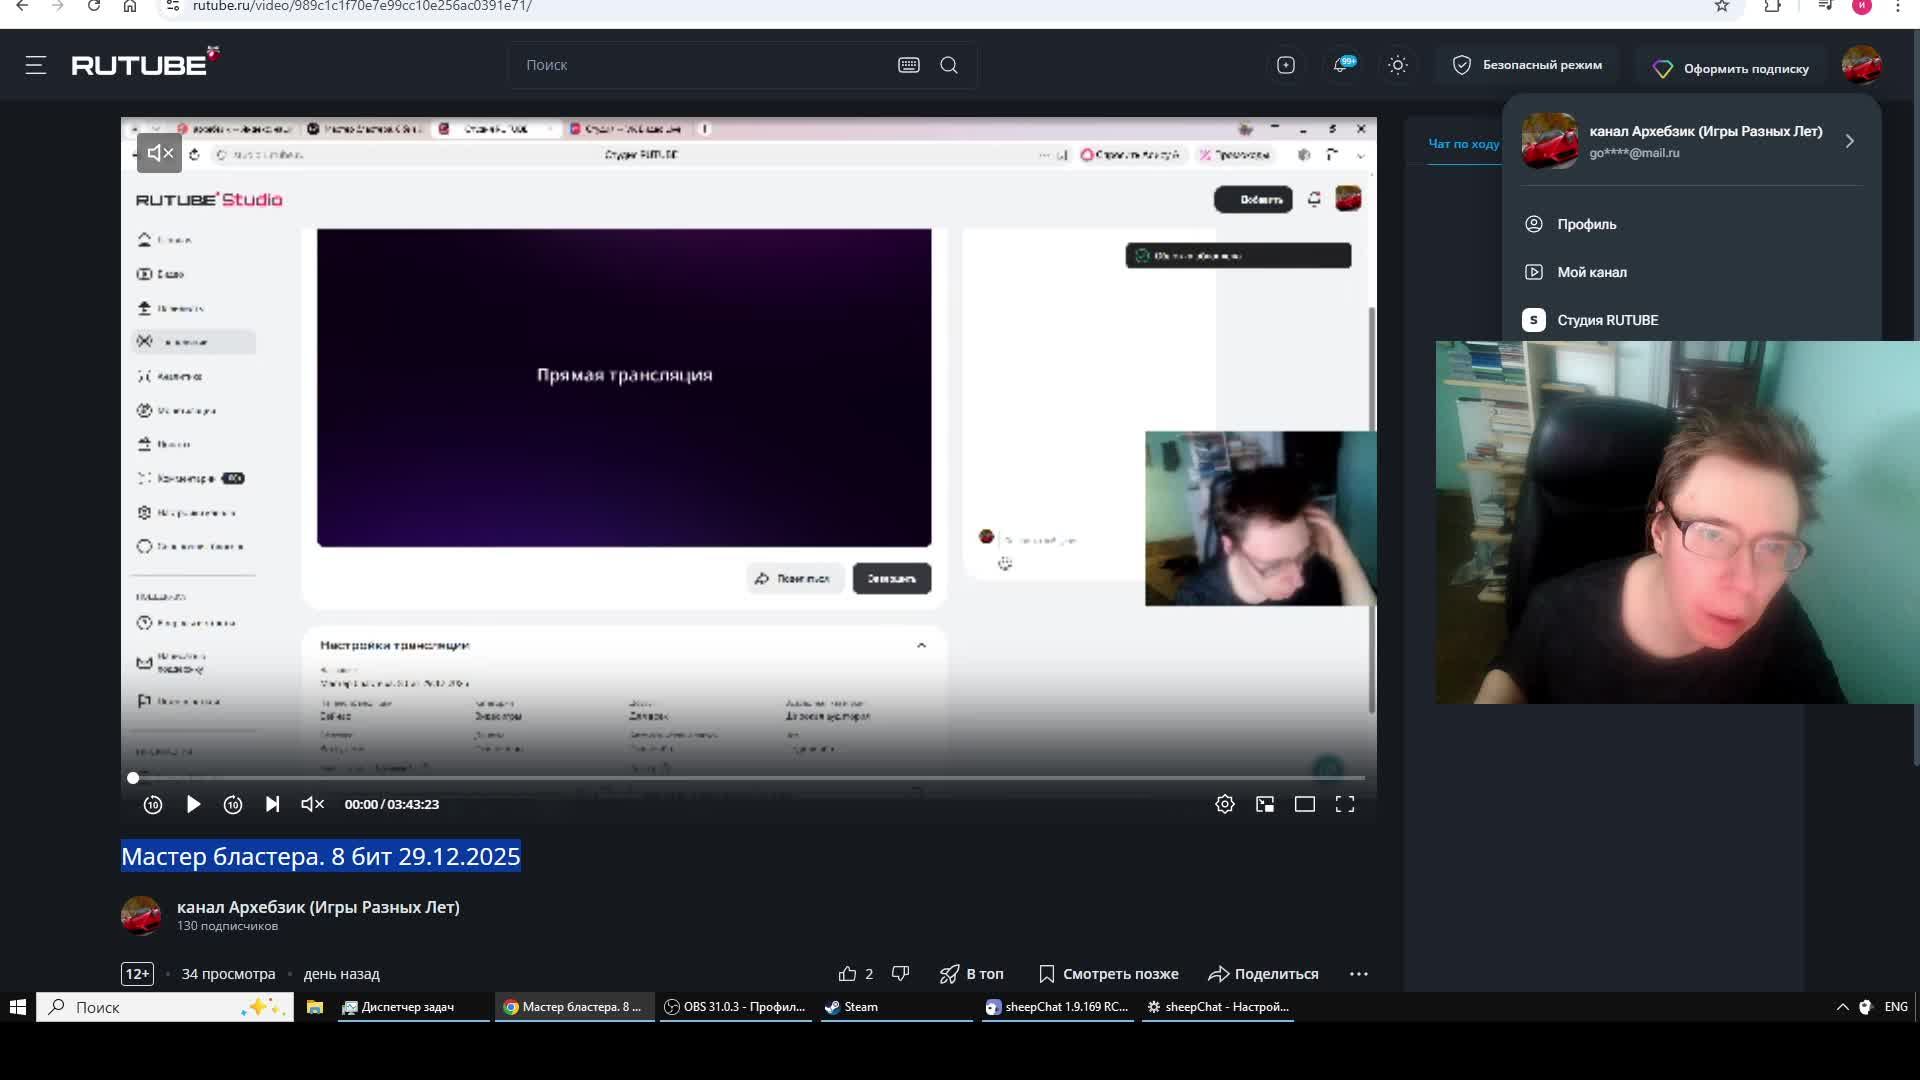Skip to next video
The image size is (1920, 1080).
click(x=272, y=805)
